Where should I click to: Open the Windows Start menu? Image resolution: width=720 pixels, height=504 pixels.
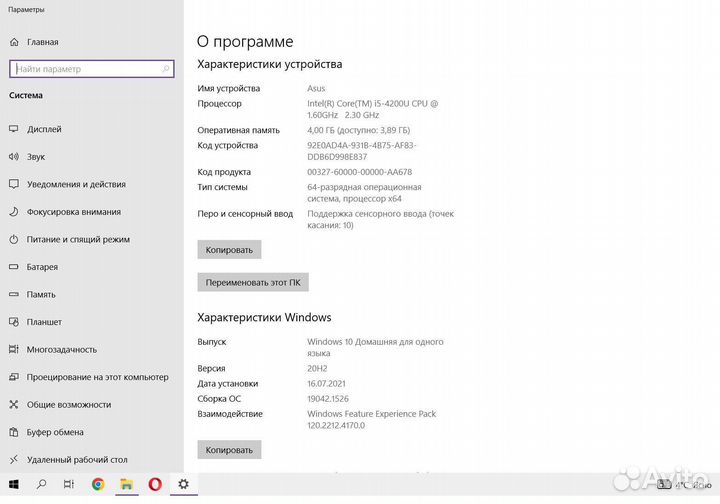coord(14,484)
